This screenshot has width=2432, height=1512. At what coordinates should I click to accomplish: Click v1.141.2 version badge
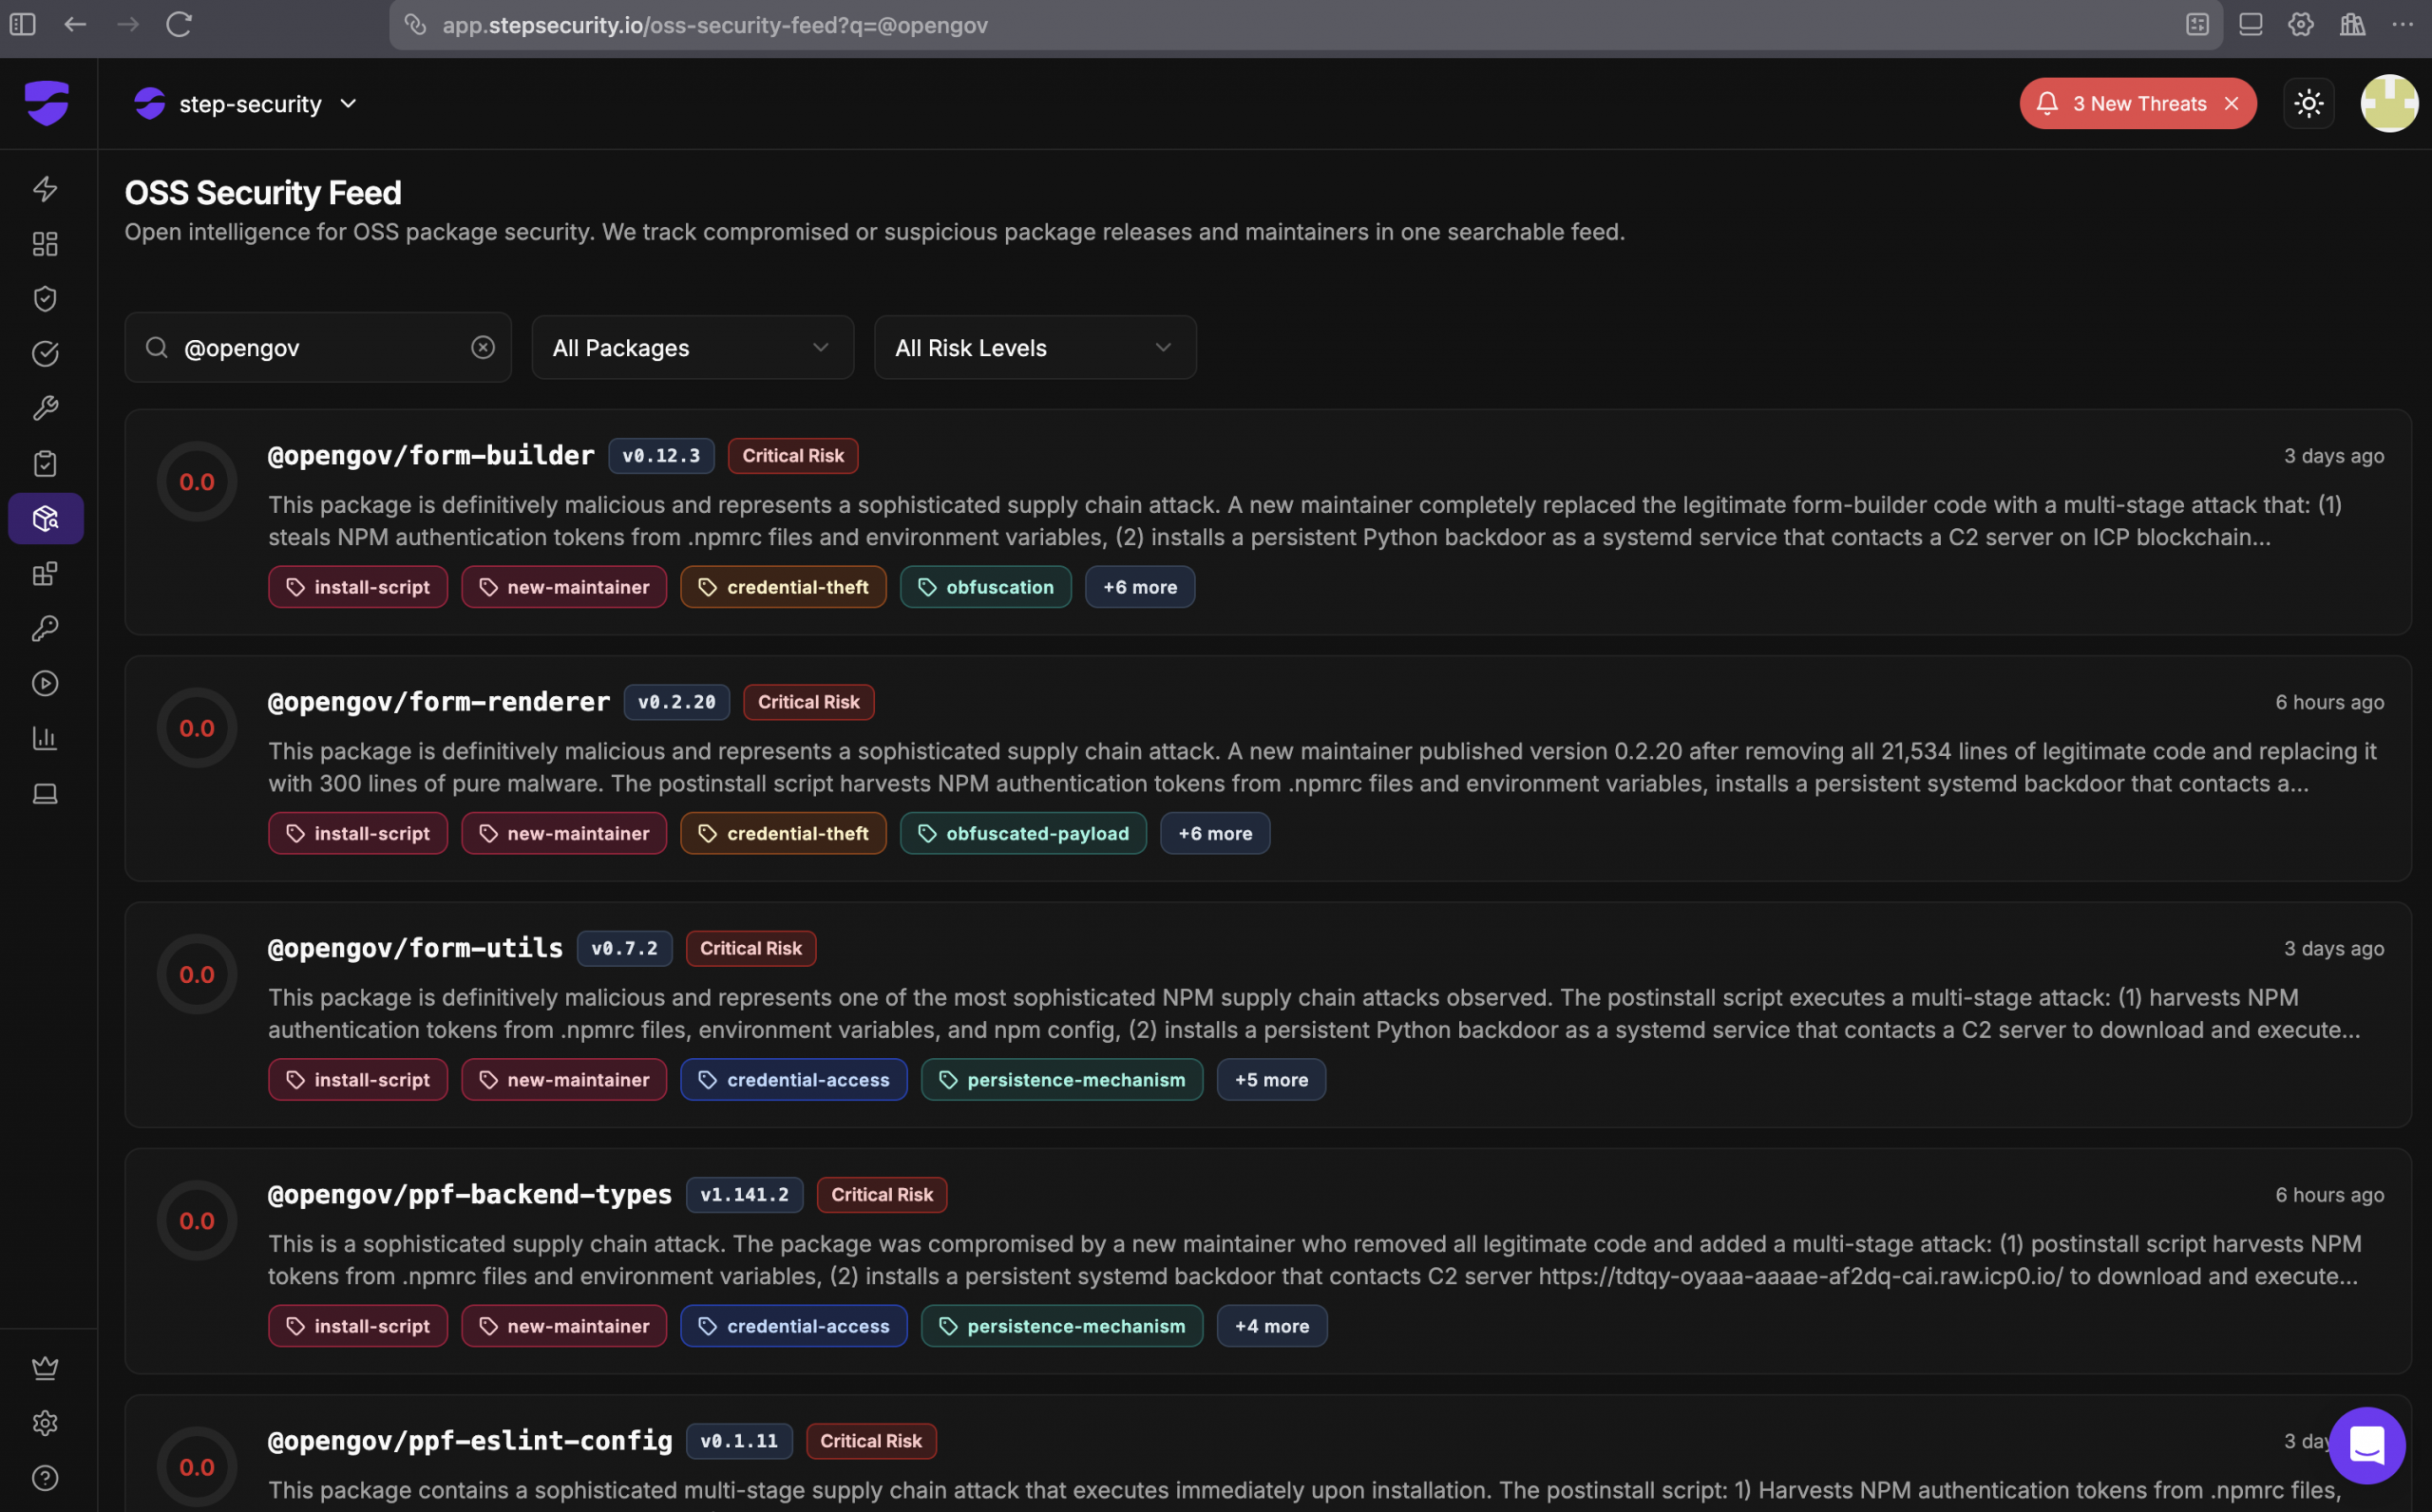pyautogui.click(x=744, y=1195)
